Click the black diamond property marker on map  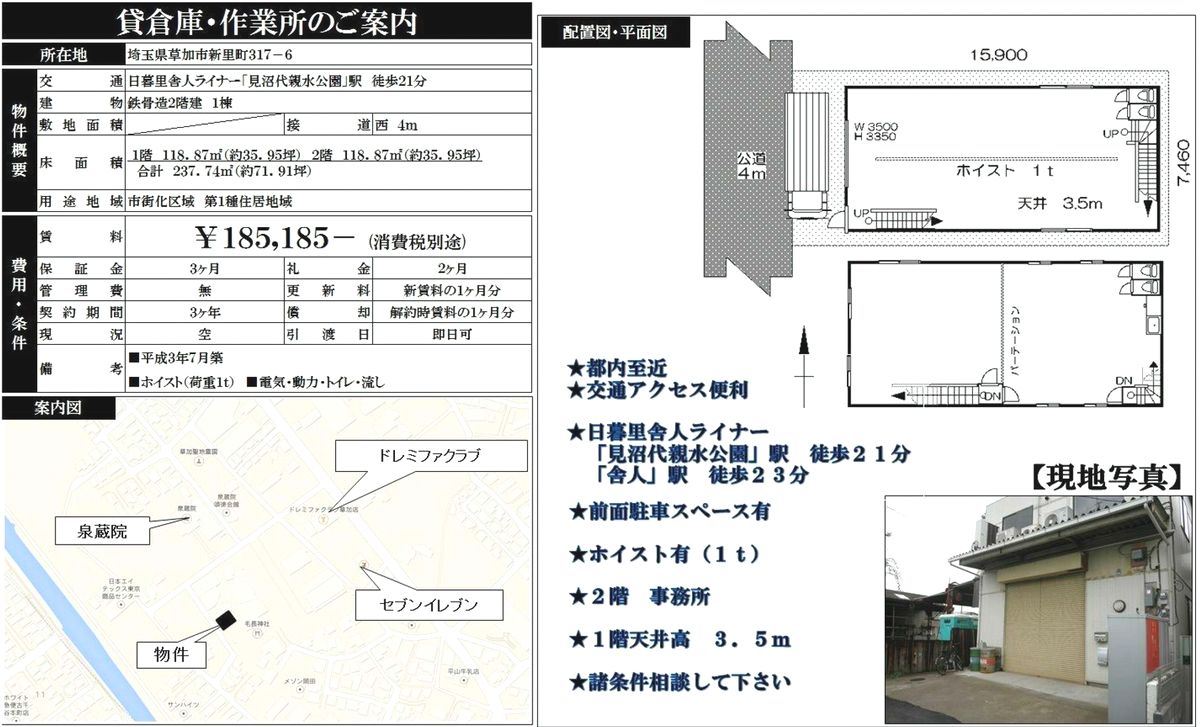coord(225,620)
